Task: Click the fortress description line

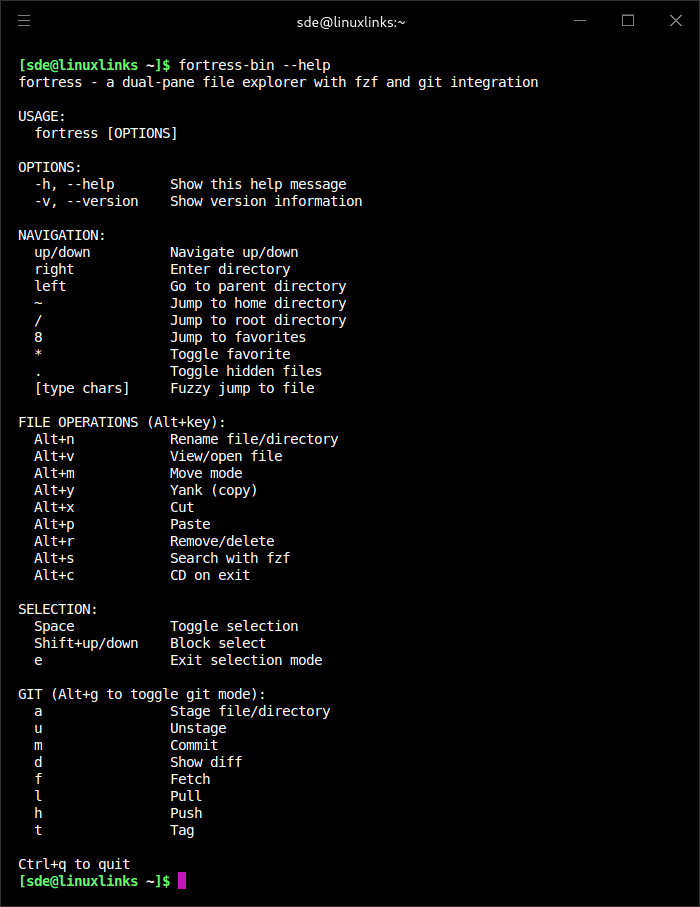Action: point(278,82)
